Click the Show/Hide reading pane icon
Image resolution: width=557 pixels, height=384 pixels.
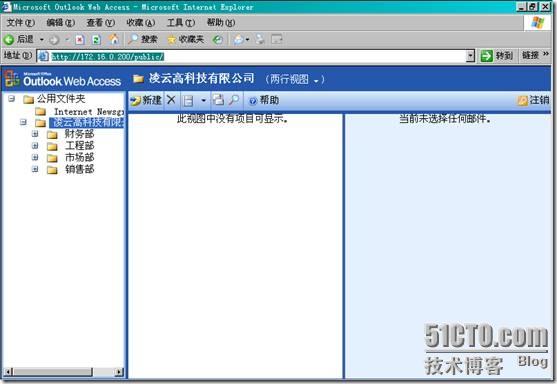188,101
